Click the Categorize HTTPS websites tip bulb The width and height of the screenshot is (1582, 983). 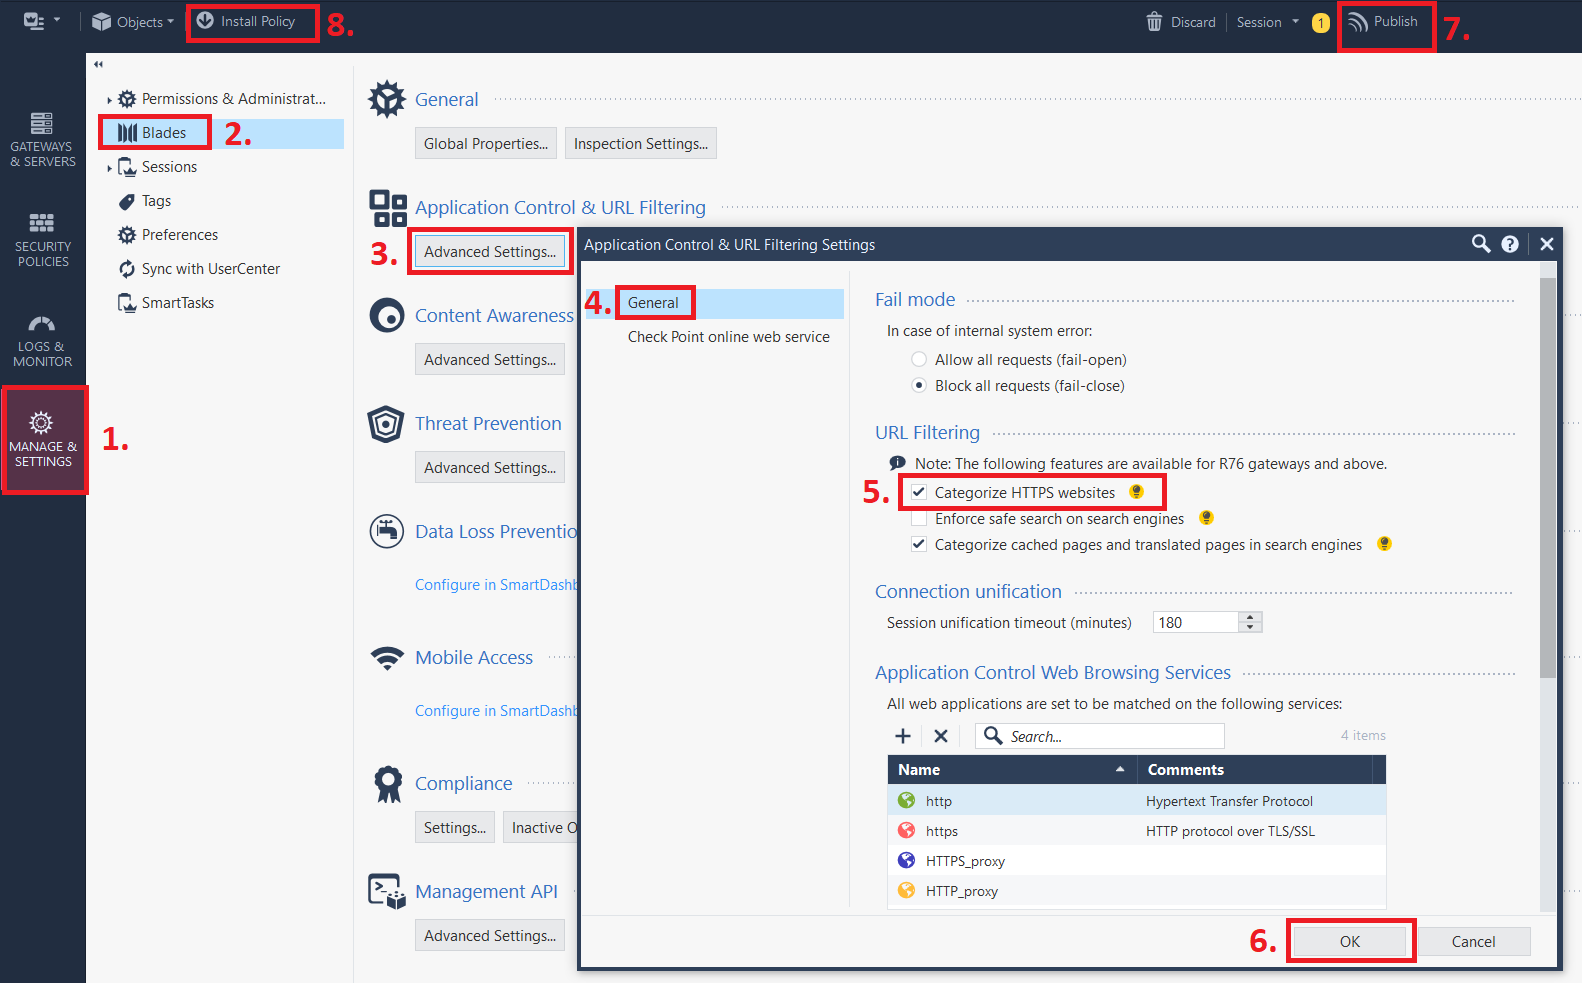tap(1136, 492)
